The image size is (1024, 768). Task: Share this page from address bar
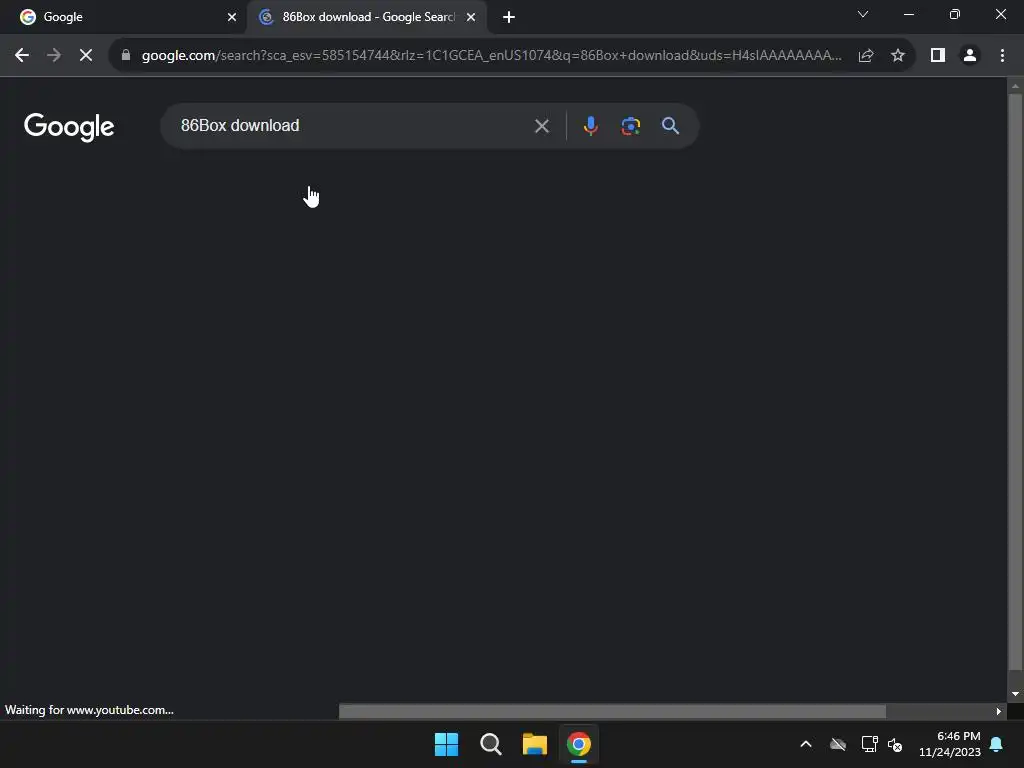(866, 56)
